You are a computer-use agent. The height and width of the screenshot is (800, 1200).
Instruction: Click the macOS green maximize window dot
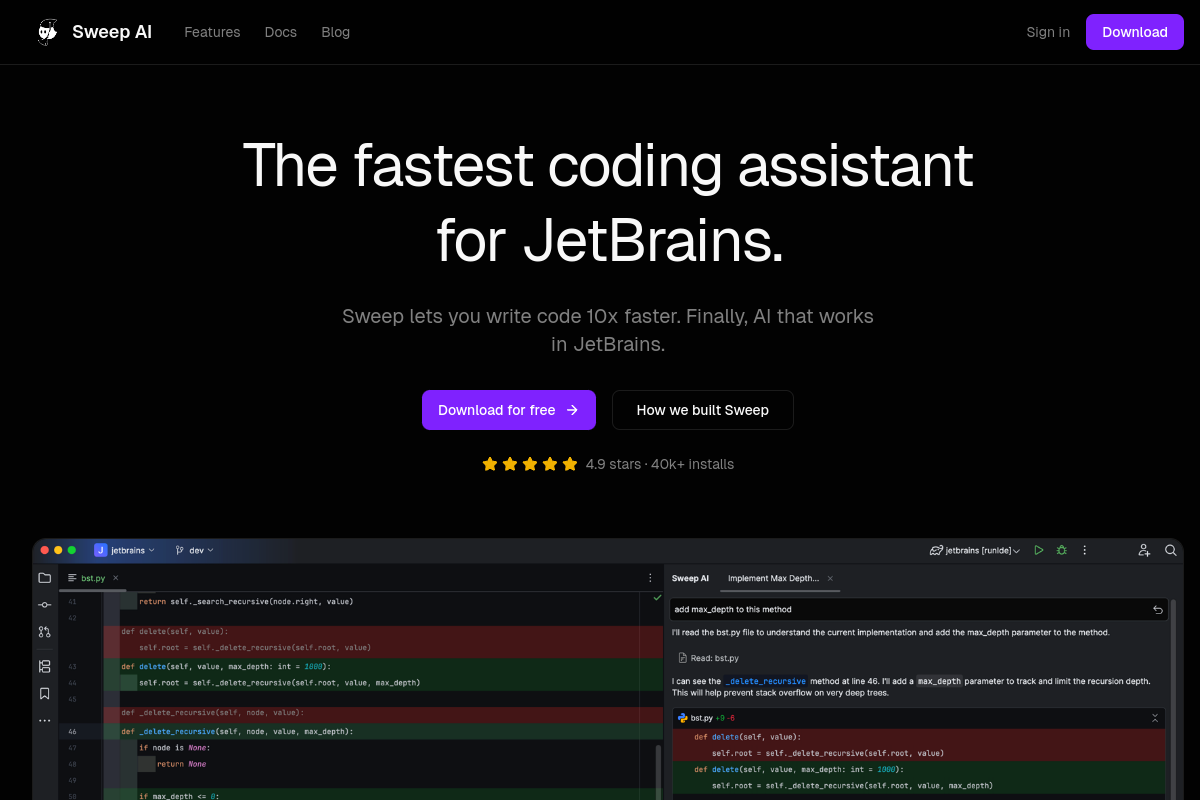click(71, 550)
